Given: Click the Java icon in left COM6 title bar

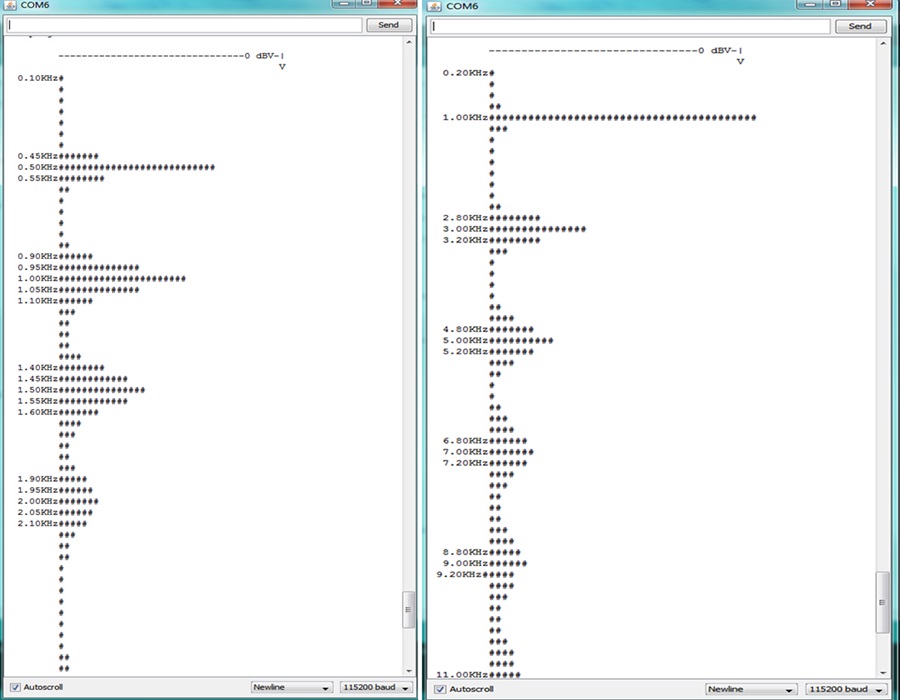Looking at the screenshot, I should (x=10, y=5).
